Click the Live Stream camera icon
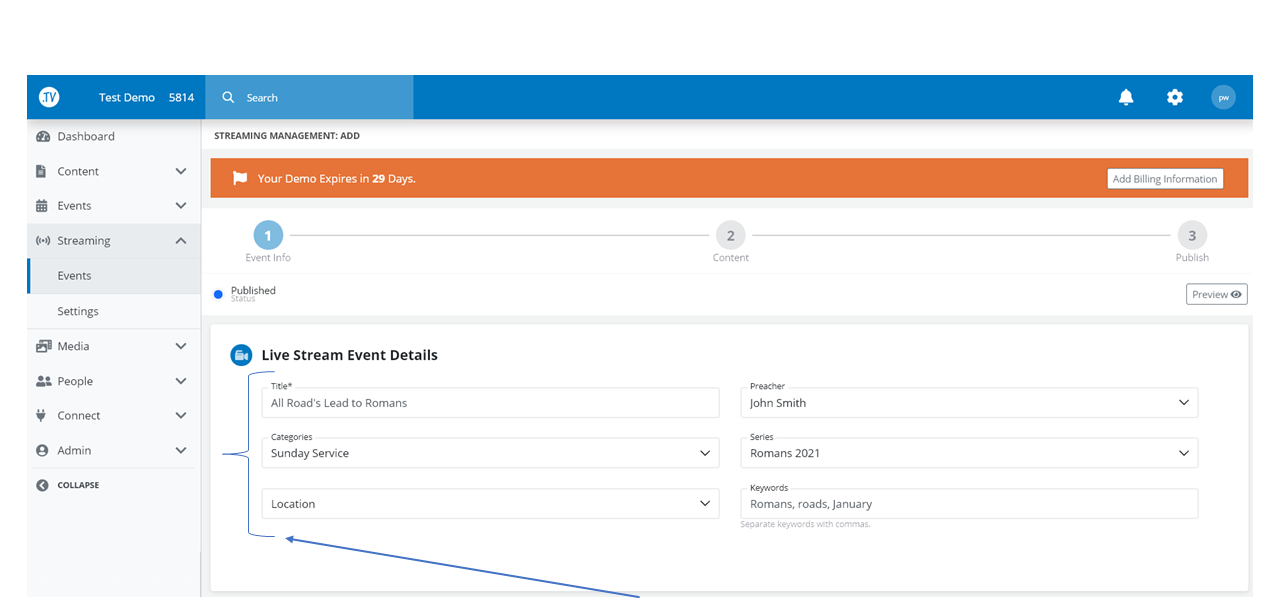This screenshot has height=602, width=1280. pyautogui.click(x=241, y=355)
